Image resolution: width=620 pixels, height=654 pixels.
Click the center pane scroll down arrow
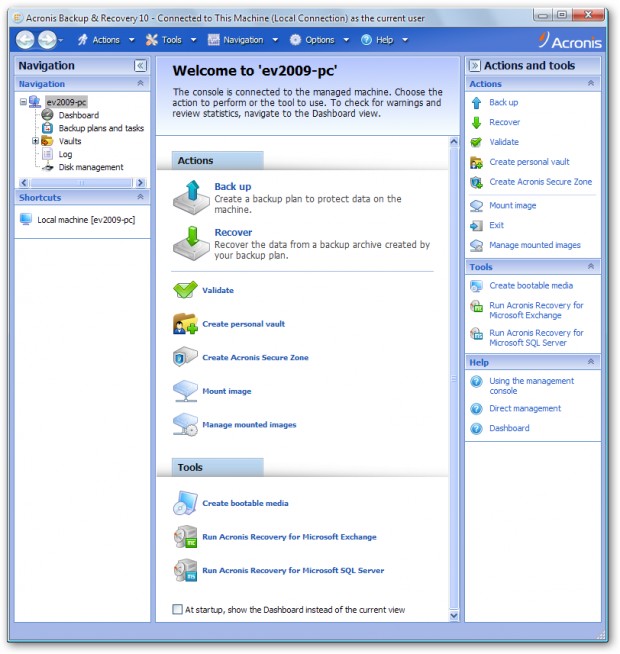pyautogui.click(x=454, y=616)
